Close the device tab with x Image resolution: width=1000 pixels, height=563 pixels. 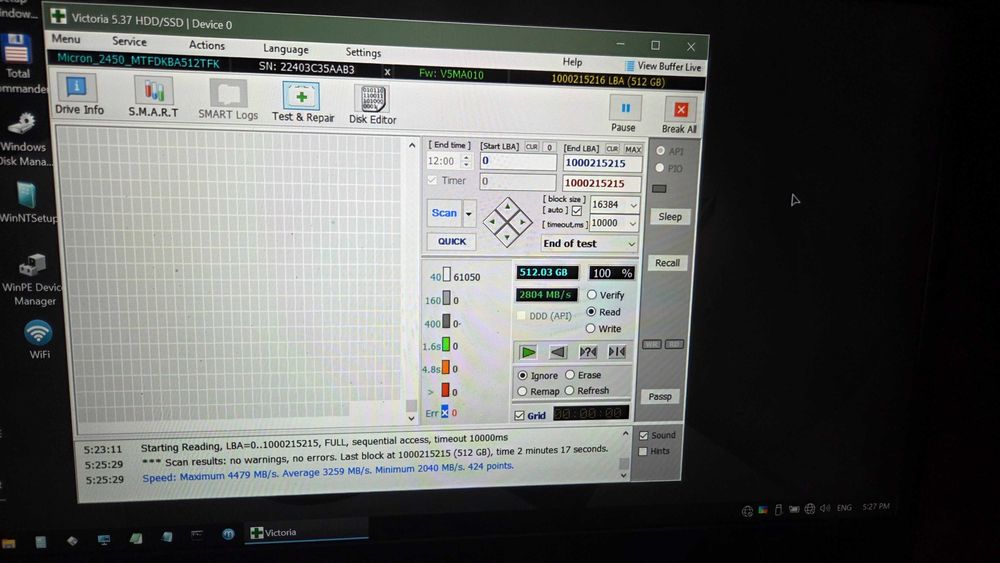click(x=387, y=71)
